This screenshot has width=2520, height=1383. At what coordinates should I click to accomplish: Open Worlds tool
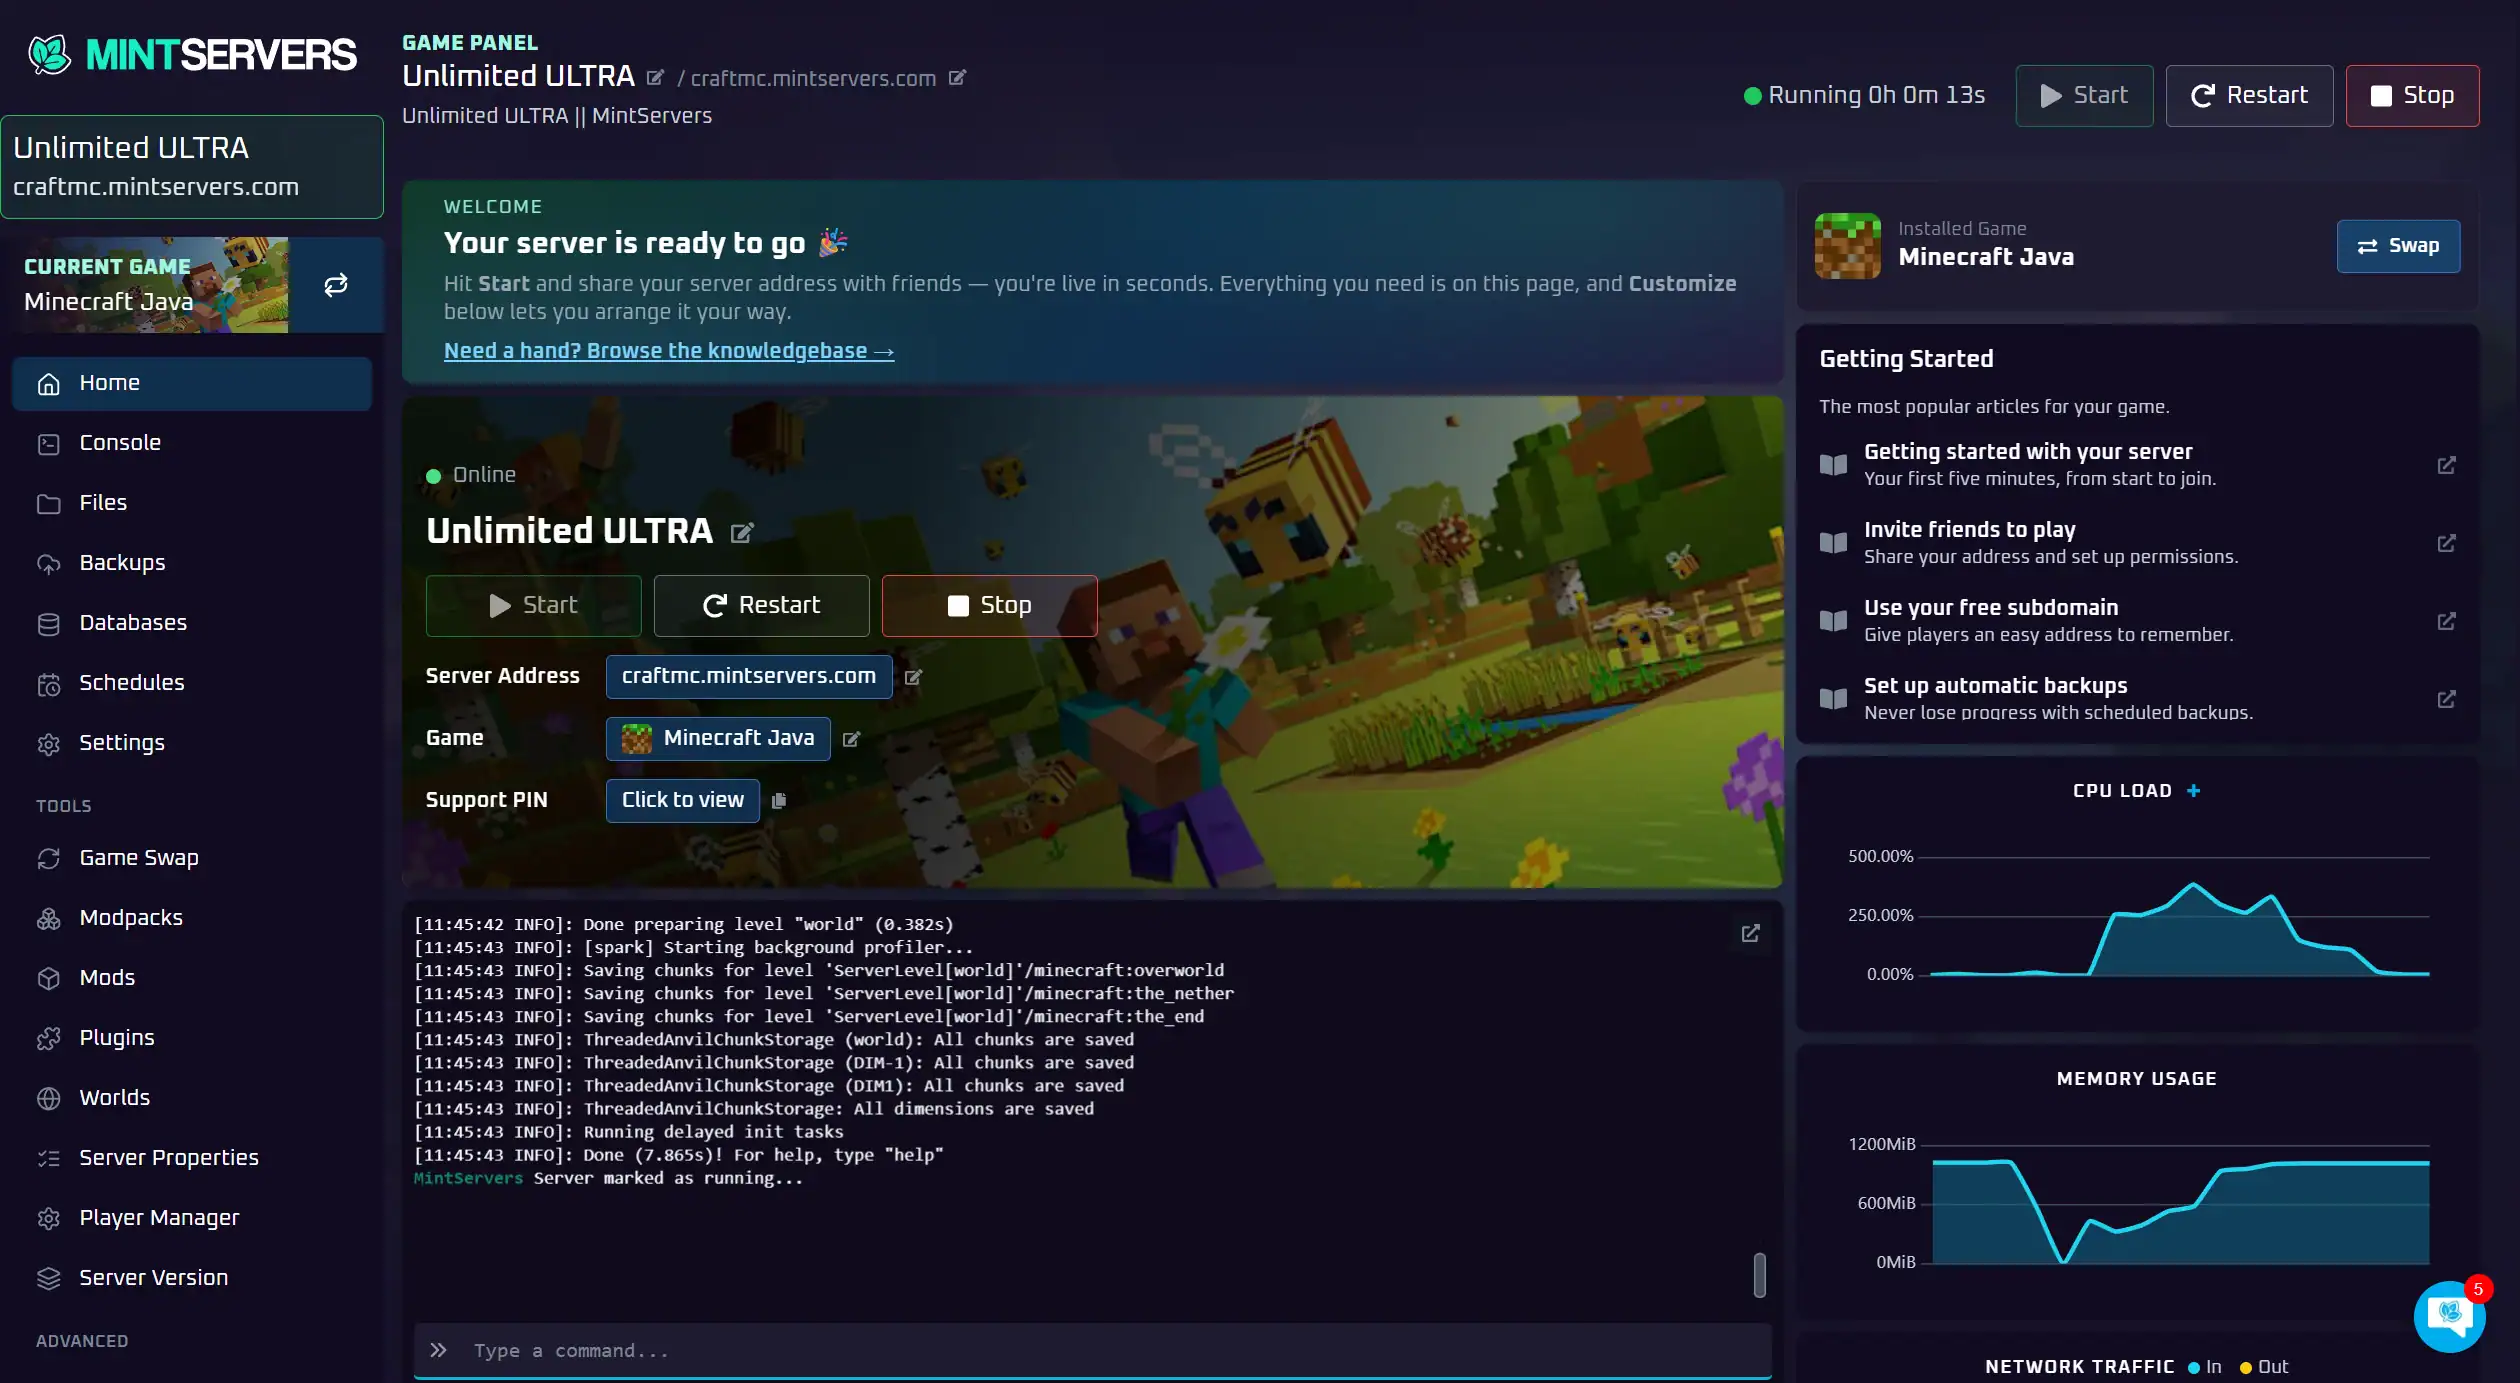point(192,1098)
